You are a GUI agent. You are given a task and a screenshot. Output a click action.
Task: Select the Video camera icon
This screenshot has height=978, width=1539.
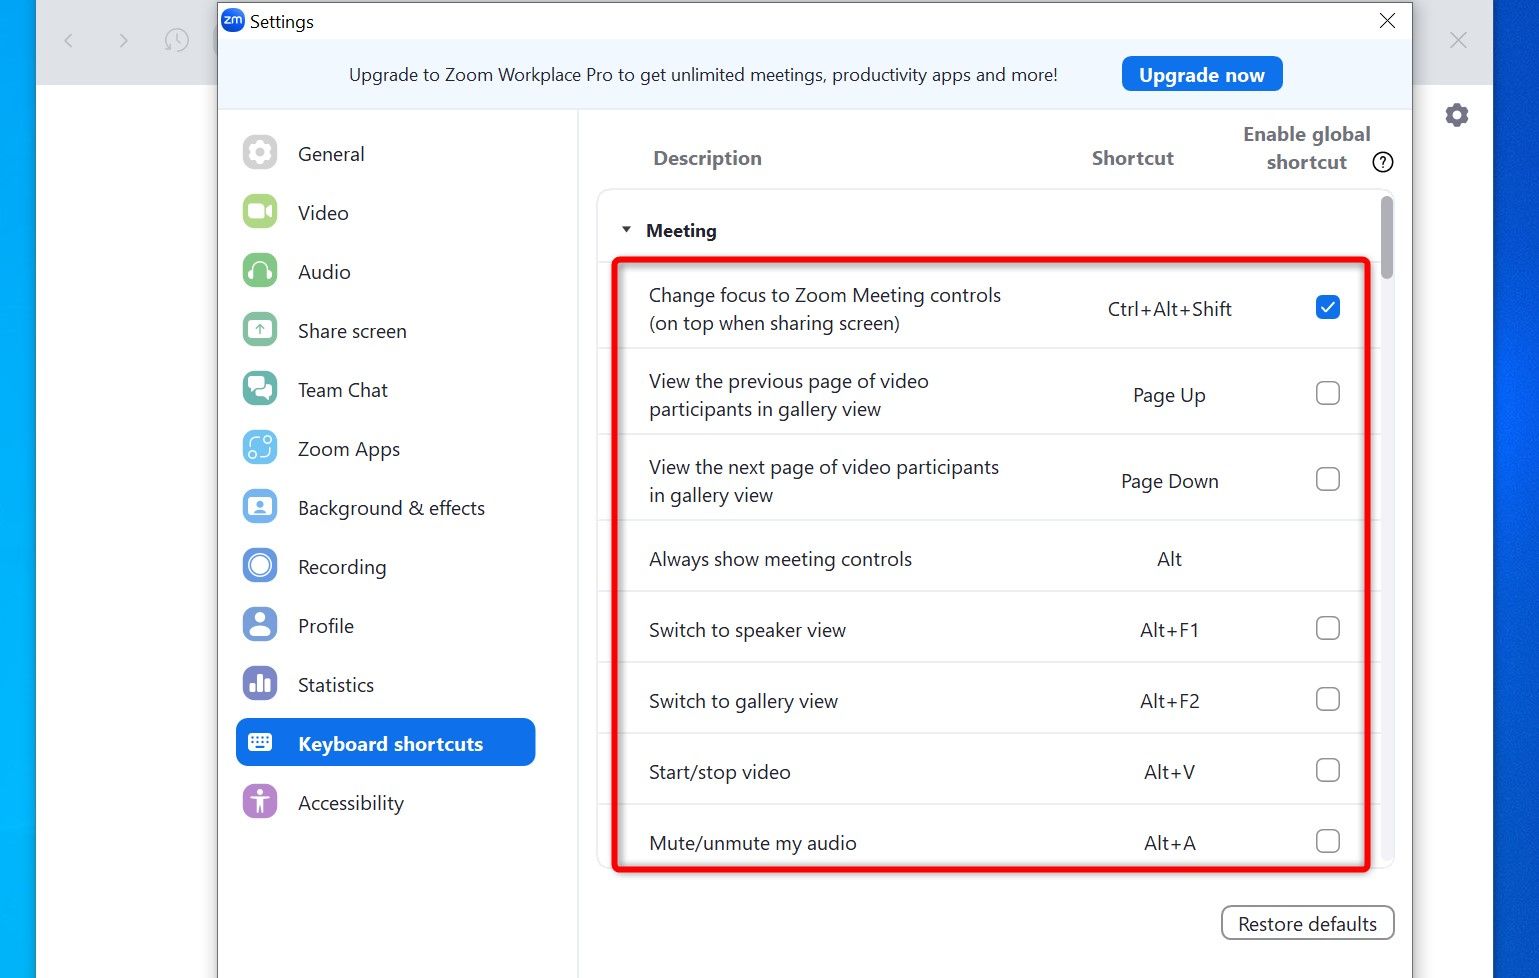pyautogui.click(x=260, y=212)
